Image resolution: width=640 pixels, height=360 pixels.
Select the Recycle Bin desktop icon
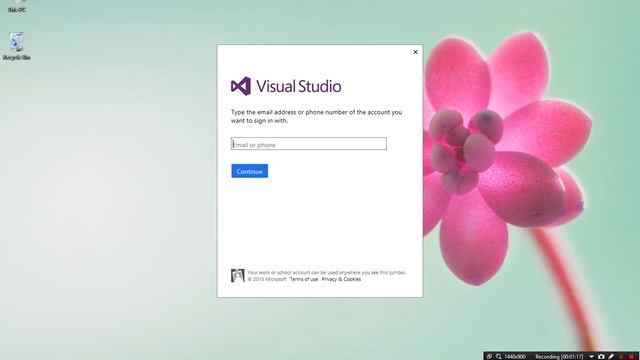(x=16, y=47)
